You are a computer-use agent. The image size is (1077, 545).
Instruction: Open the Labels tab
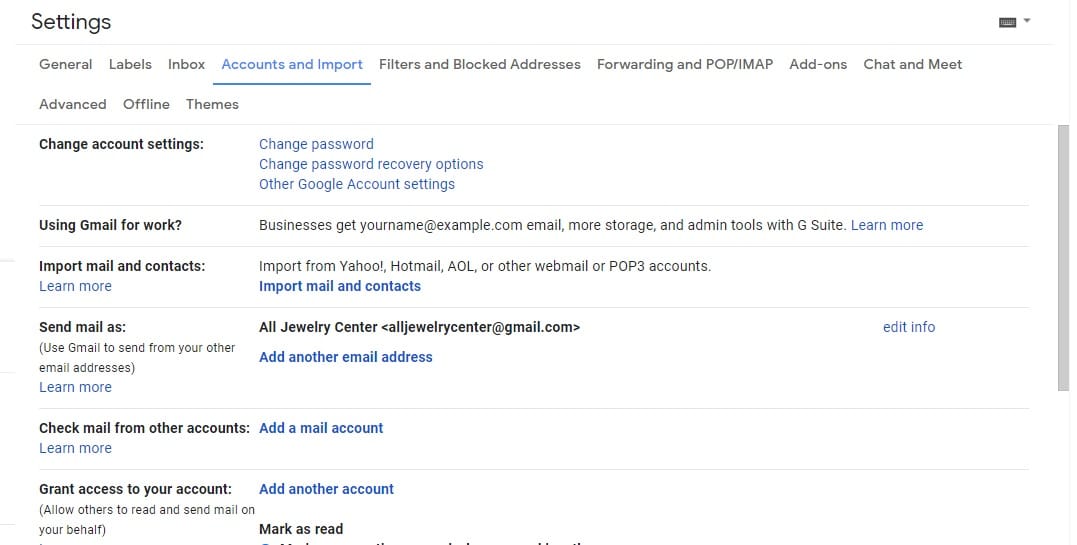click(x=130, y=65)
